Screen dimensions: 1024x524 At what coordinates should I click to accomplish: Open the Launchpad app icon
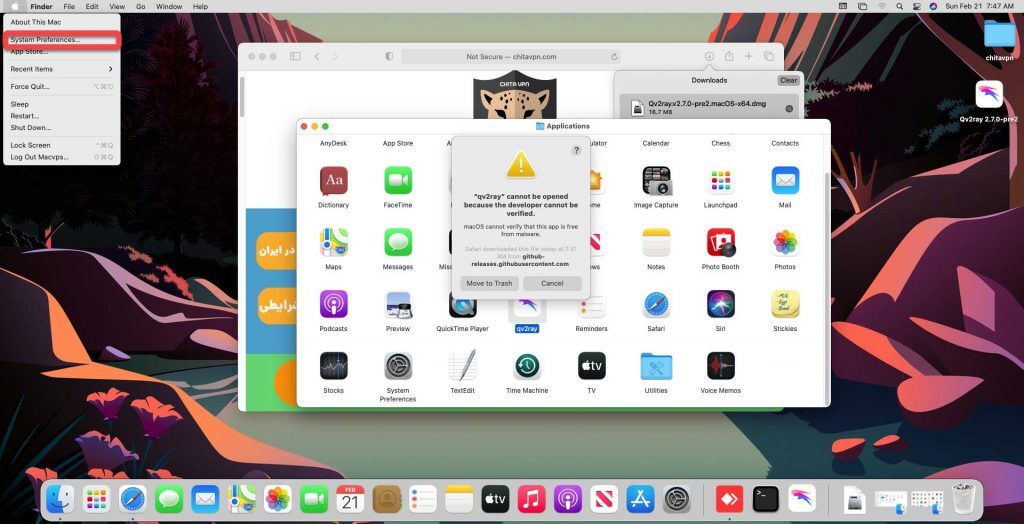pos(720,181)
